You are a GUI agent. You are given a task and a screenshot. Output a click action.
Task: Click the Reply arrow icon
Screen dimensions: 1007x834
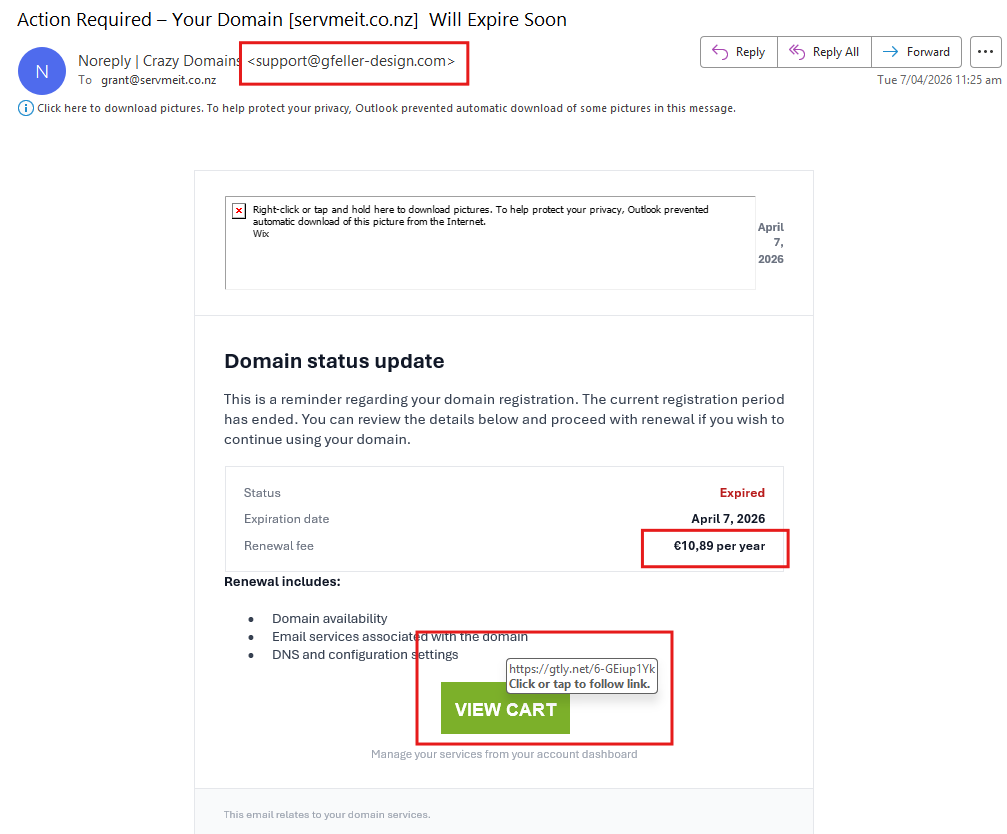pos(720,52)
